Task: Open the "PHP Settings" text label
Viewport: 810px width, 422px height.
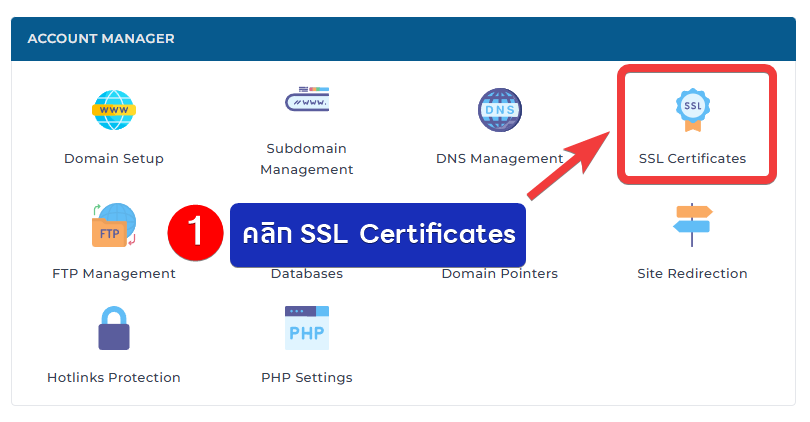Action: pos(306,377)
